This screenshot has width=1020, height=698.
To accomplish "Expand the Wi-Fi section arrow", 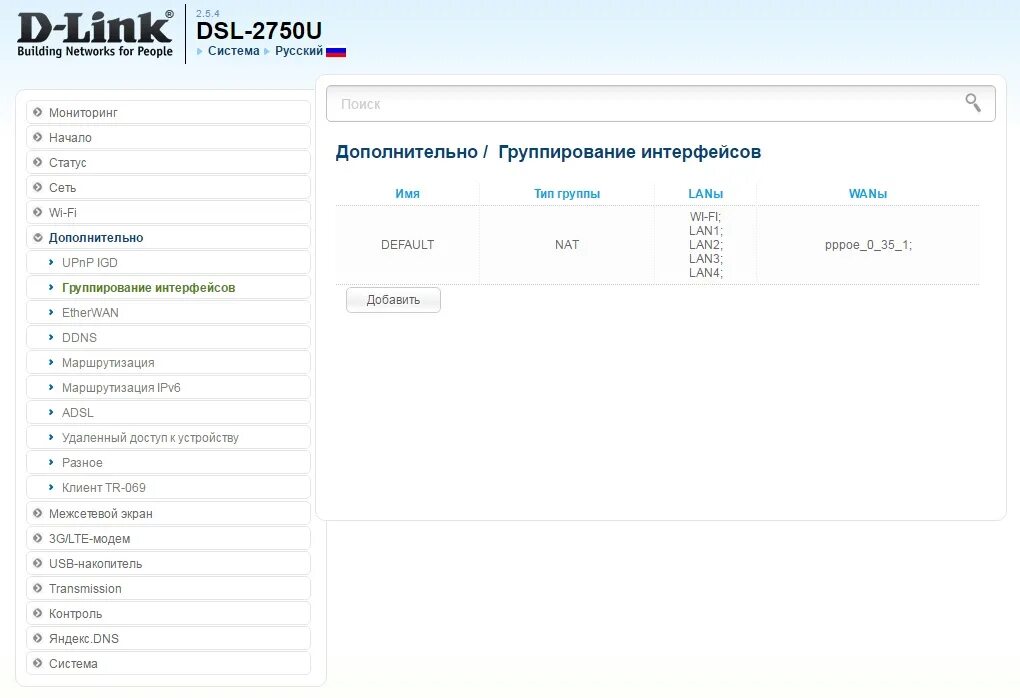I will 38,213.
